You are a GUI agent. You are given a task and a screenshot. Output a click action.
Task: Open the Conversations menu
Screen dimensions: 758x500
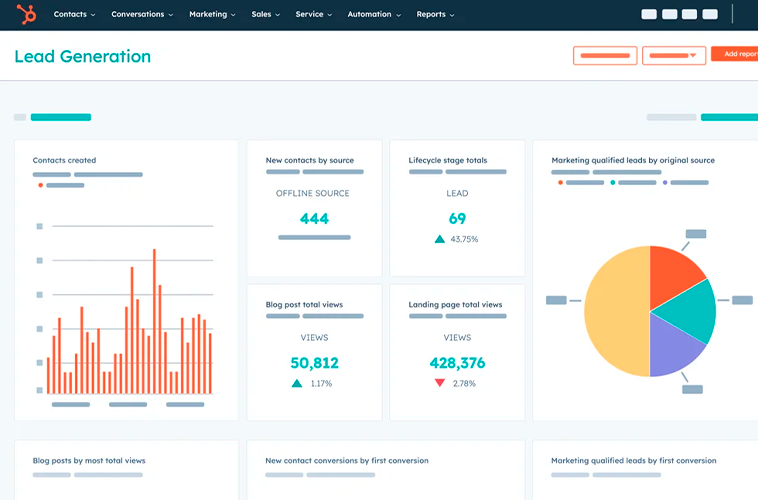point(142,15)
